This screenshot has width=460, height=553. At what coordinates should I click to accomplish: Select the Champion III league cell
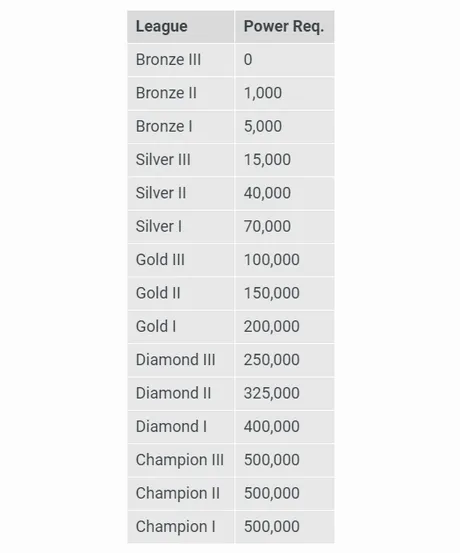tap(181, 460)
